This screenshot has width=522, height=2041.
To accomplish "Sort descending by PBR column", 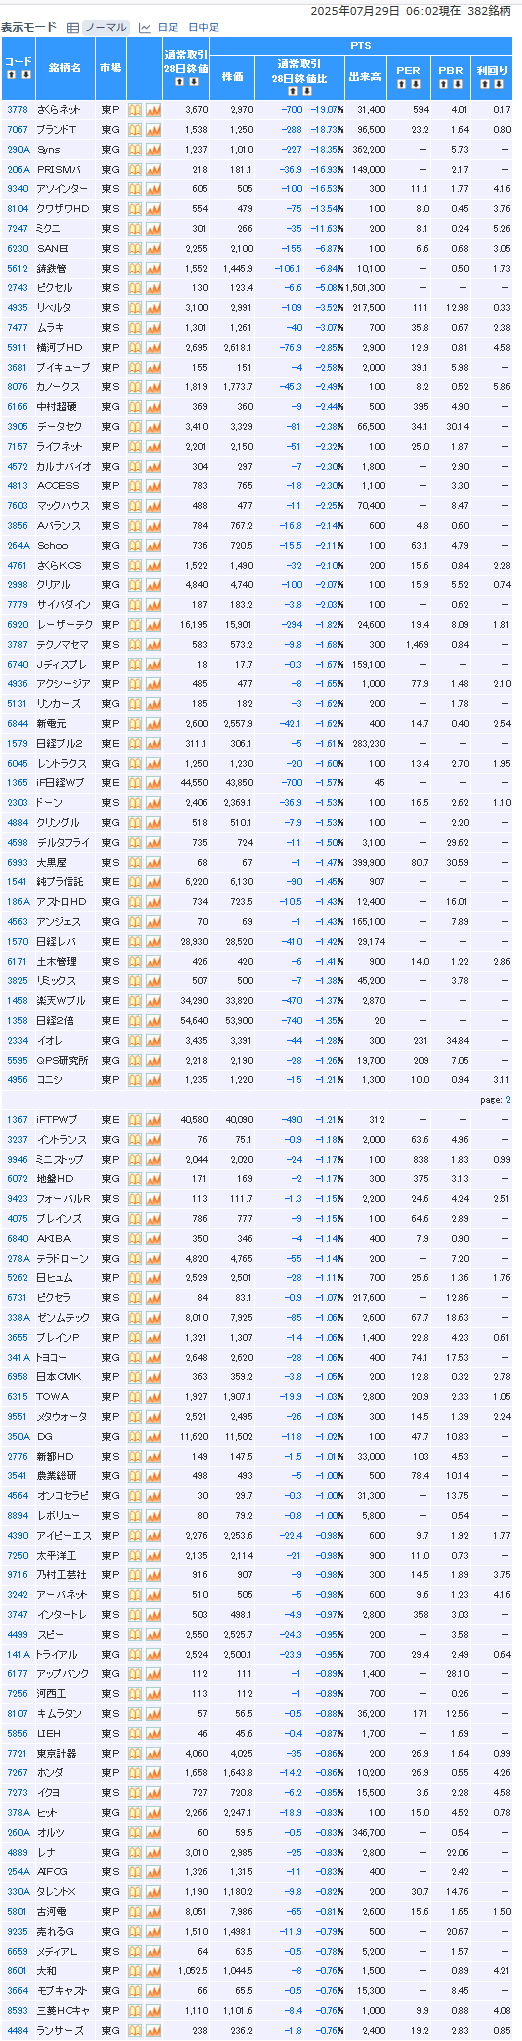I will pyautogui.click(x=456, y=83).
